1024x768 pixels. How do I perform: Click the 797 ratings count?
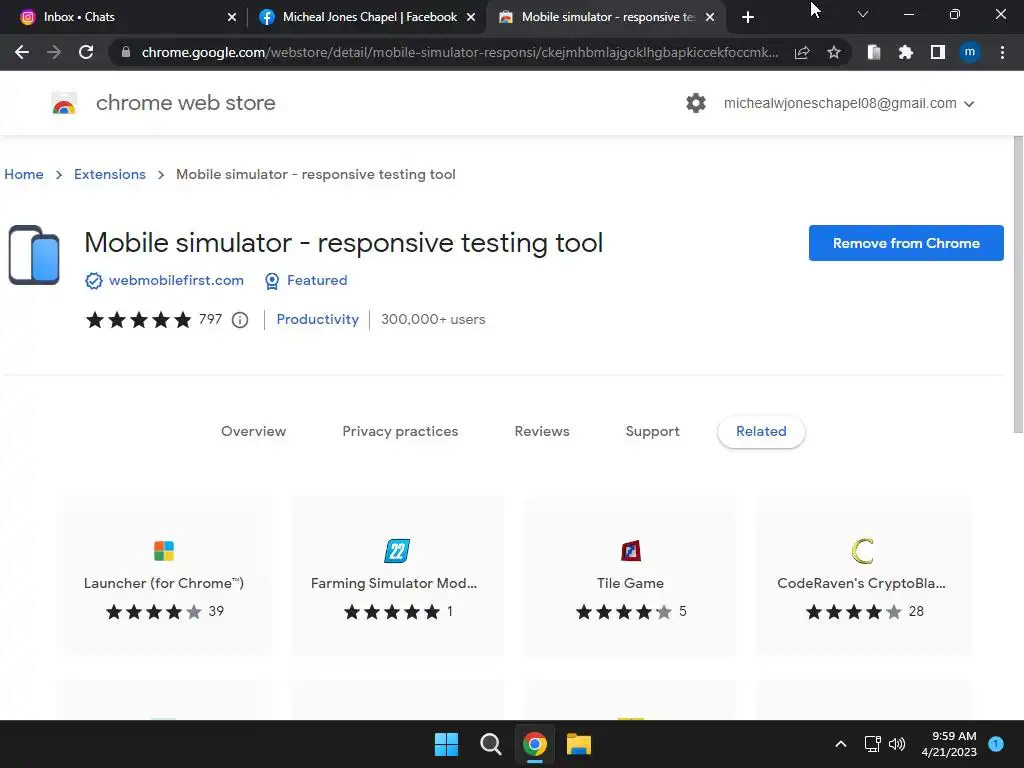tap(210, 319)
